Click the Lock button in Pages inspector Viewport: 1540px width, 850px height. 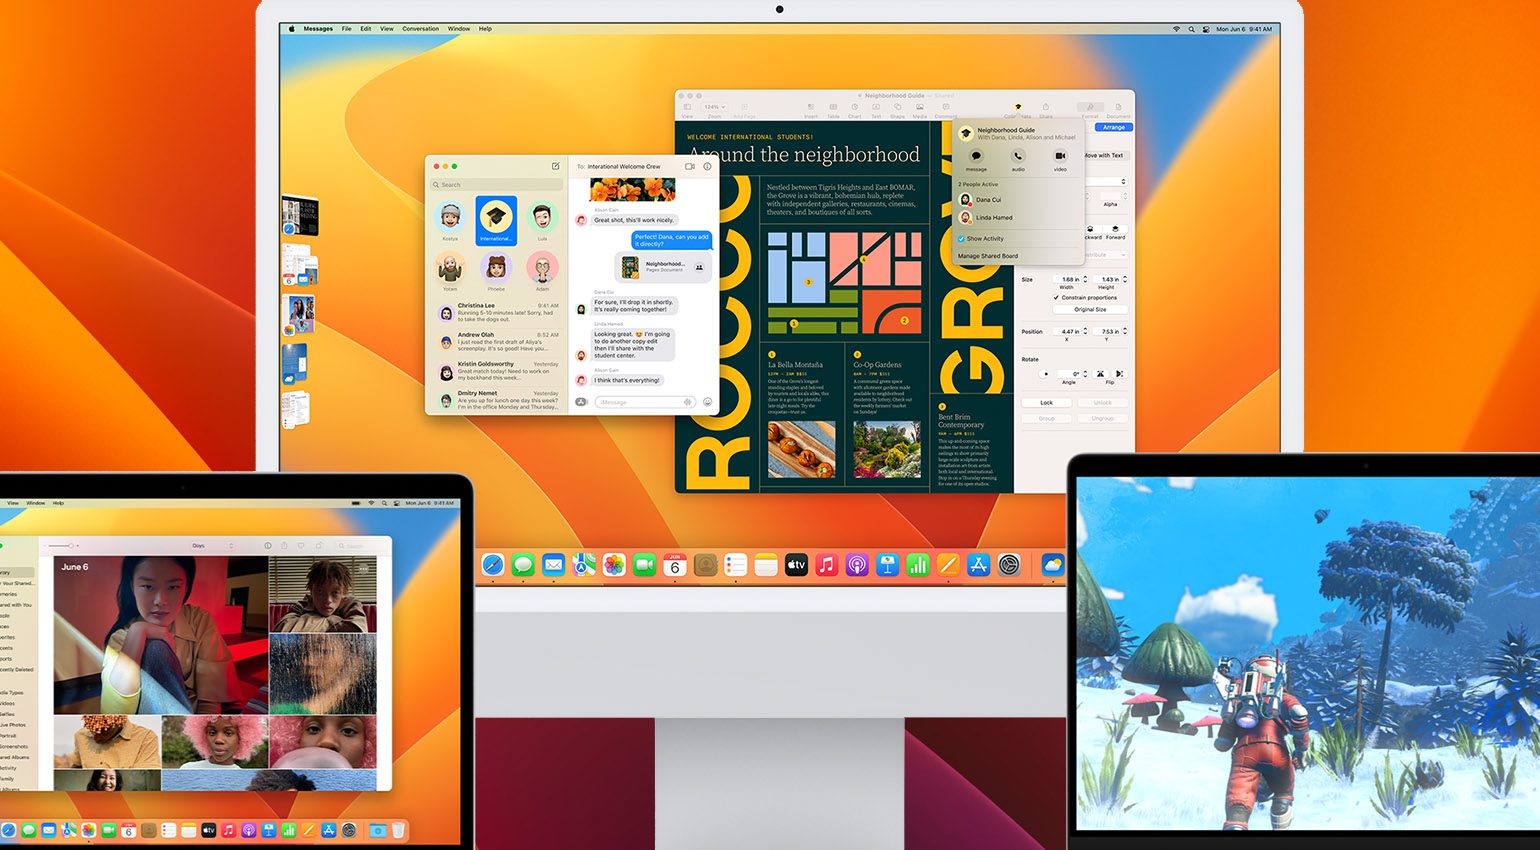pyautogui.click(x=1046, y=403)
